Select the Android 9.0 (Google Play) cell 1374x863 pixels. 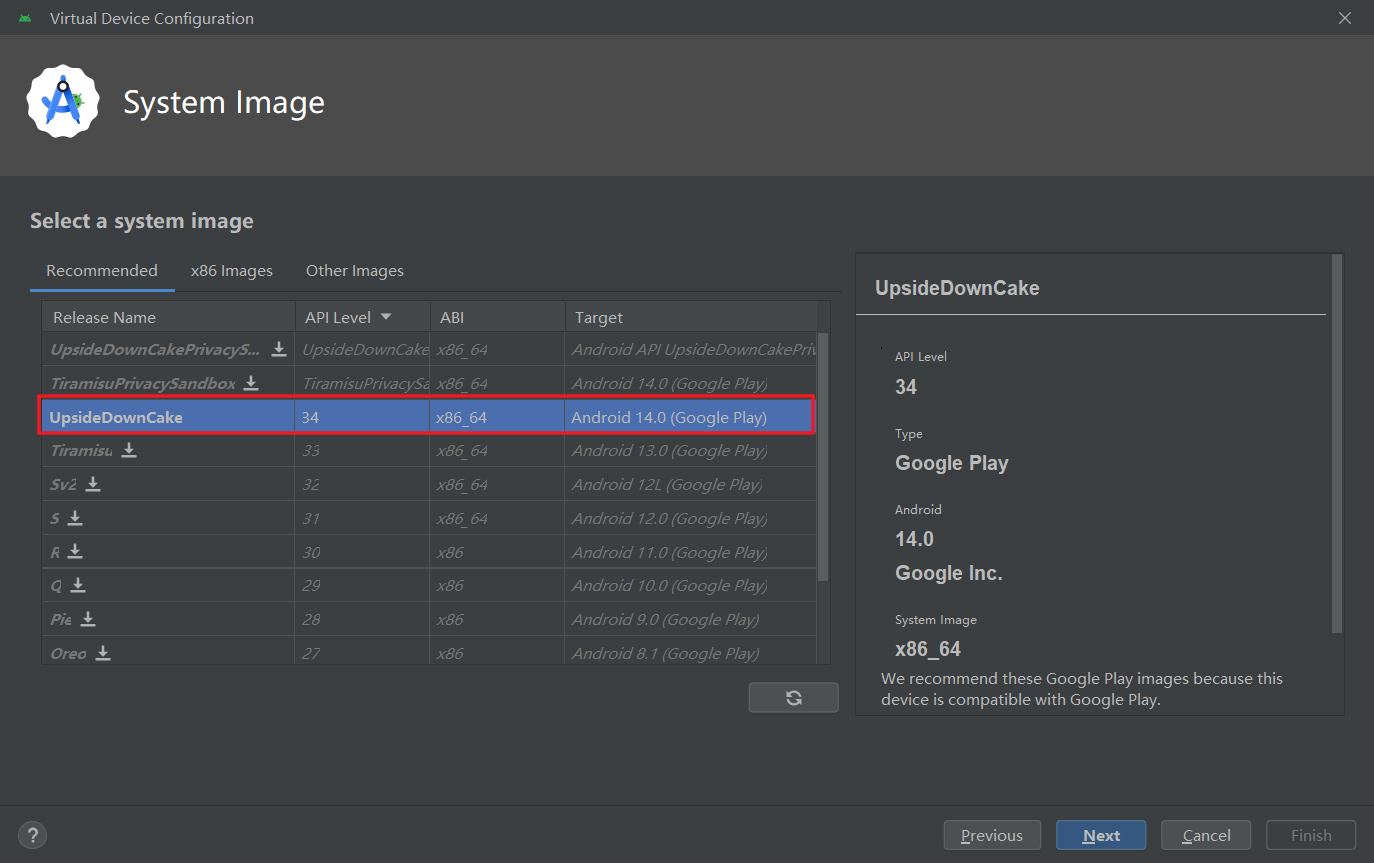[690, 619]
